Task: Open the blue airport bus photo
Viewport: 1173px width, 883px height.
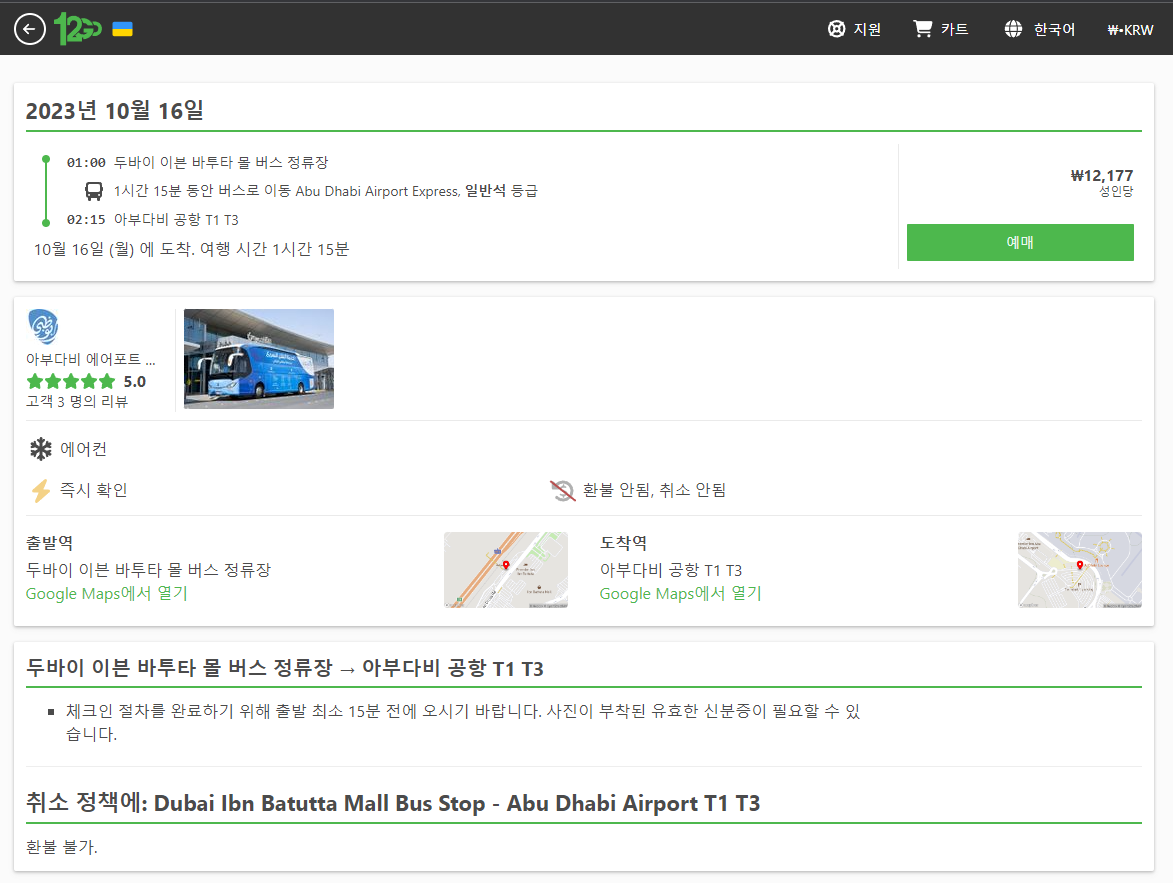Action: point(259,358)
